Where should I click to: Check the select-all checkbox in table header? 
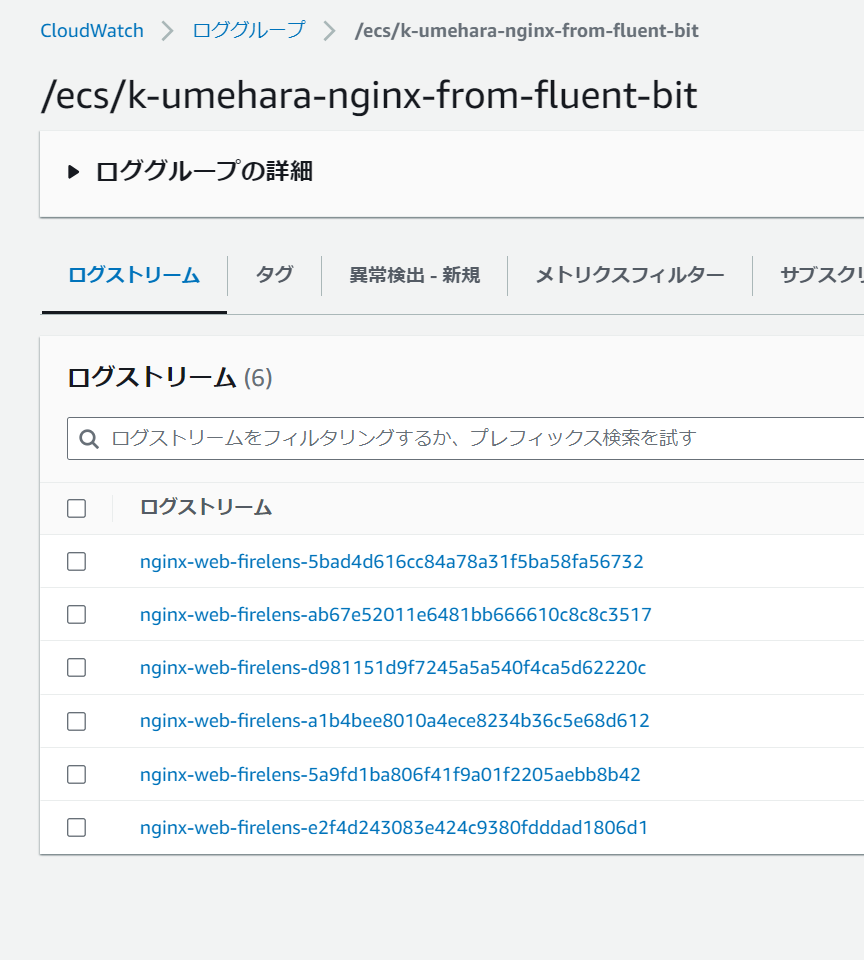76,508
